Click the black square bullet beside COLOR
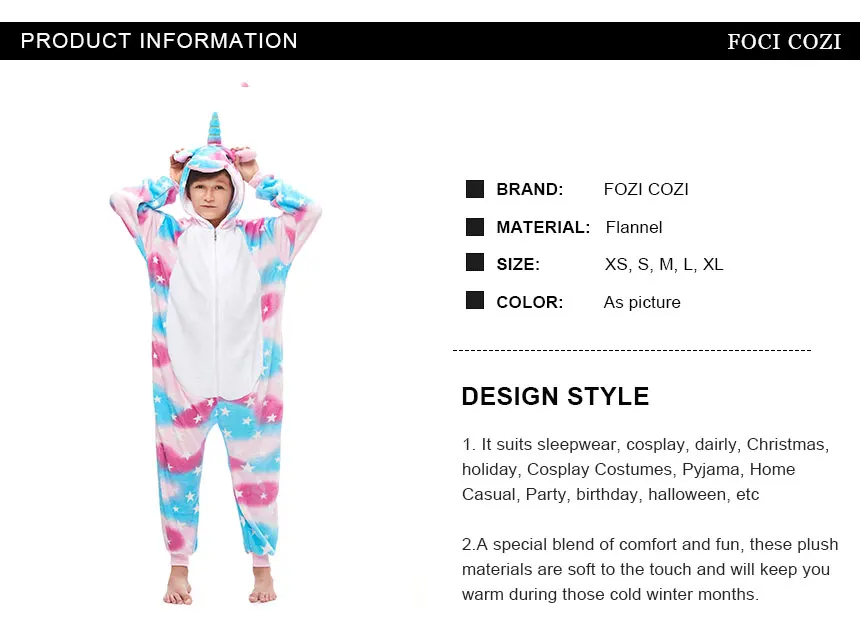Viewport: 860px width, 621px height. pyautogui.click(x=474, y=300)
